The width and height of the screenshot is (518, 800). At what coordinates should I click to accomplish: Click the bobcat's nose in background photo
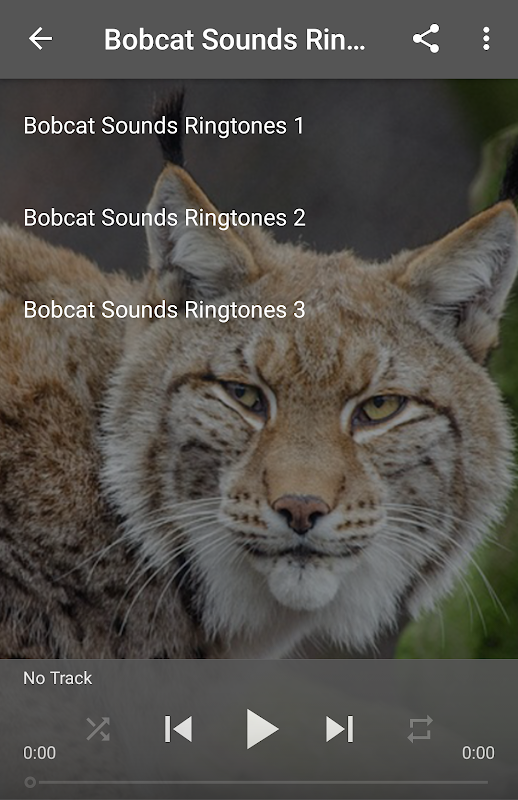[301, 512]
